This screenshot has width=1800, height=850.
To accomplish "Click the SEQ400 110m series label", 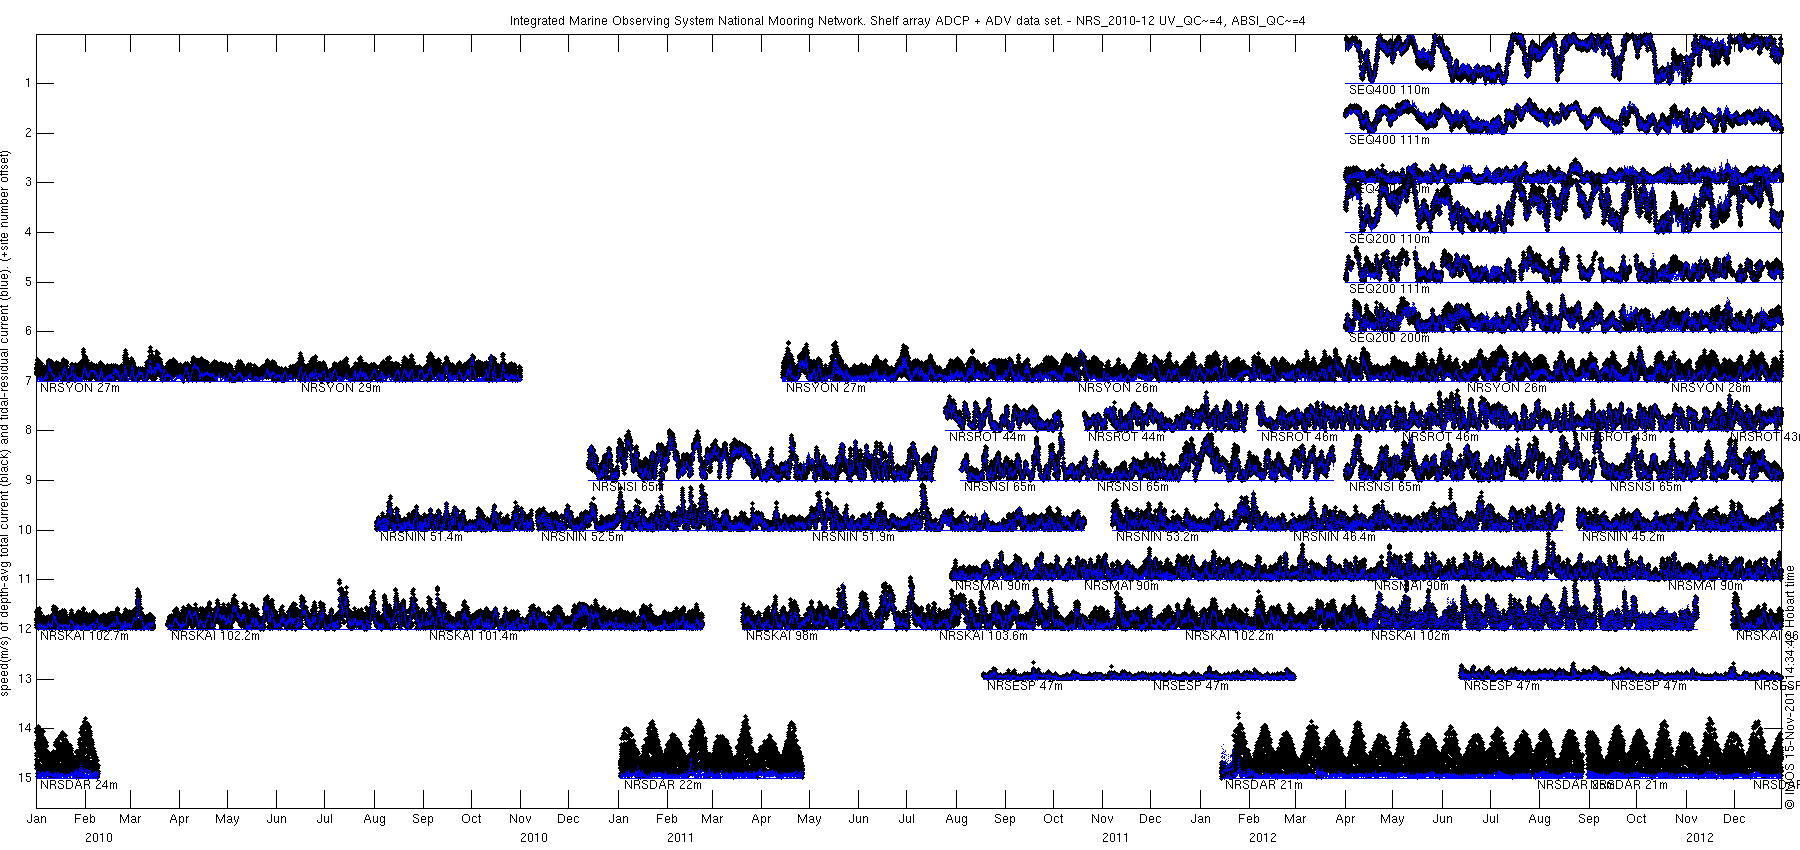I will coord(1389,90).
